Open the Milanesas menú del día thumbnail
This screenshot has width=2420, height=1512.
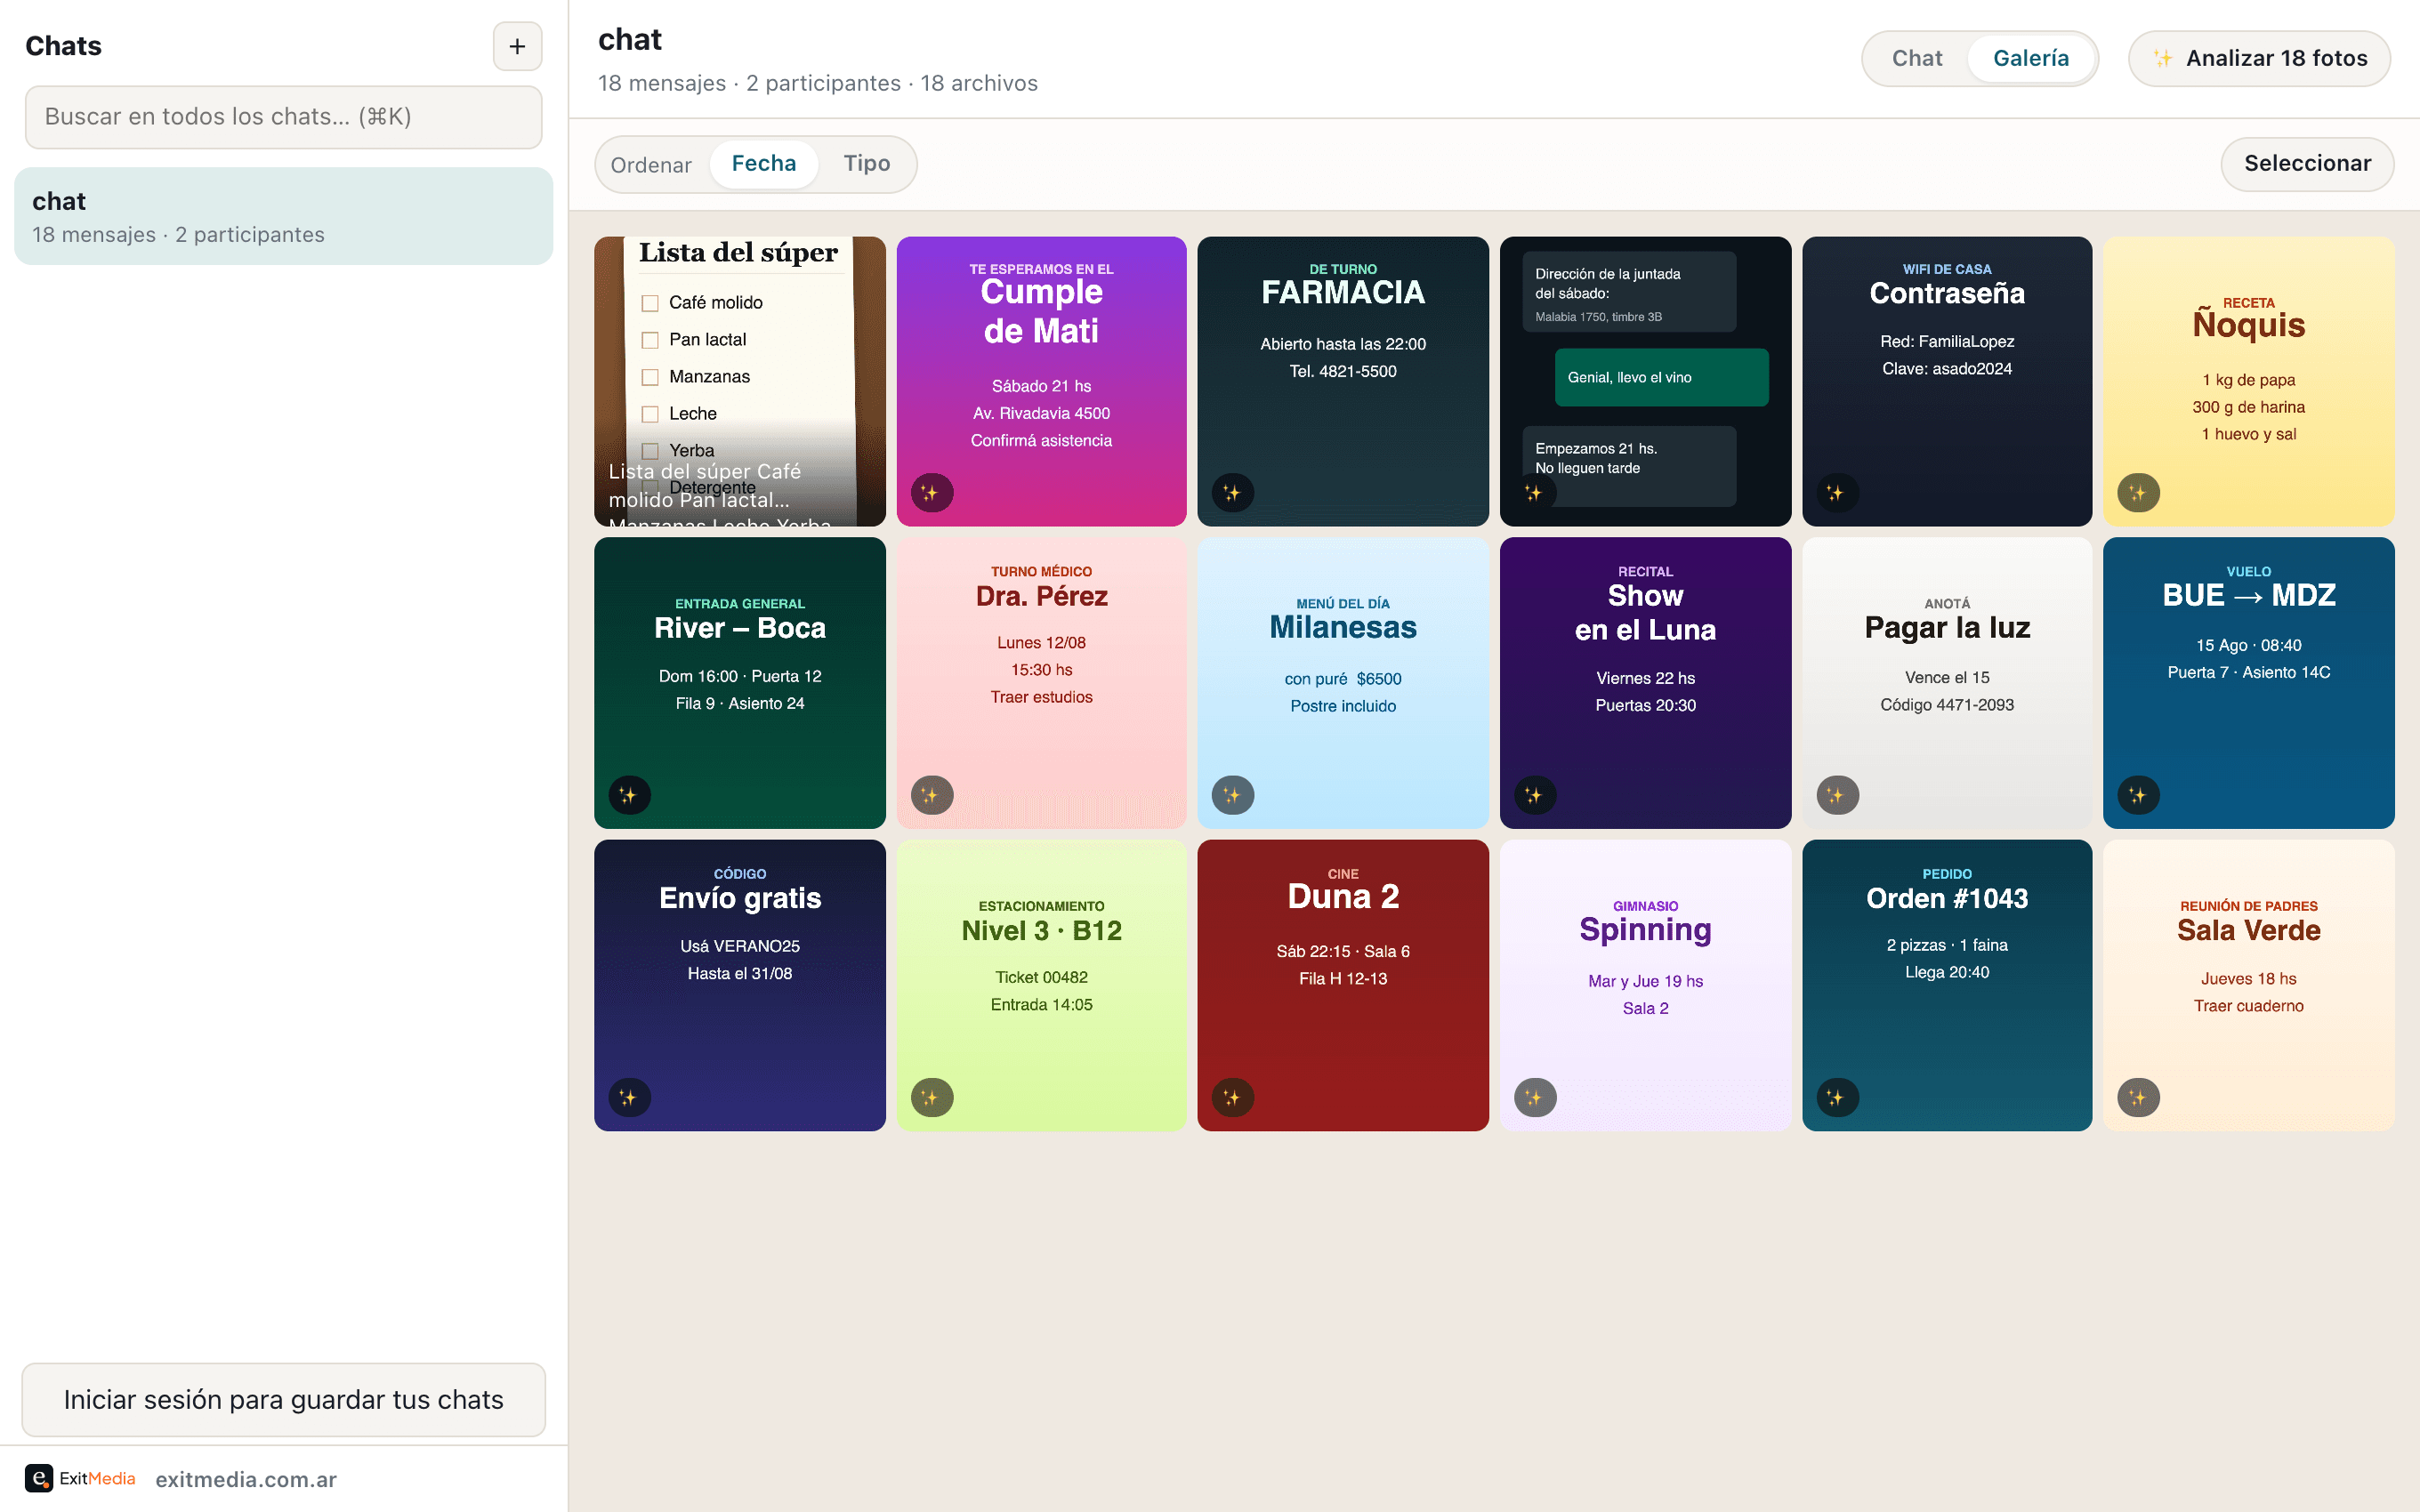coord(1342,683)
